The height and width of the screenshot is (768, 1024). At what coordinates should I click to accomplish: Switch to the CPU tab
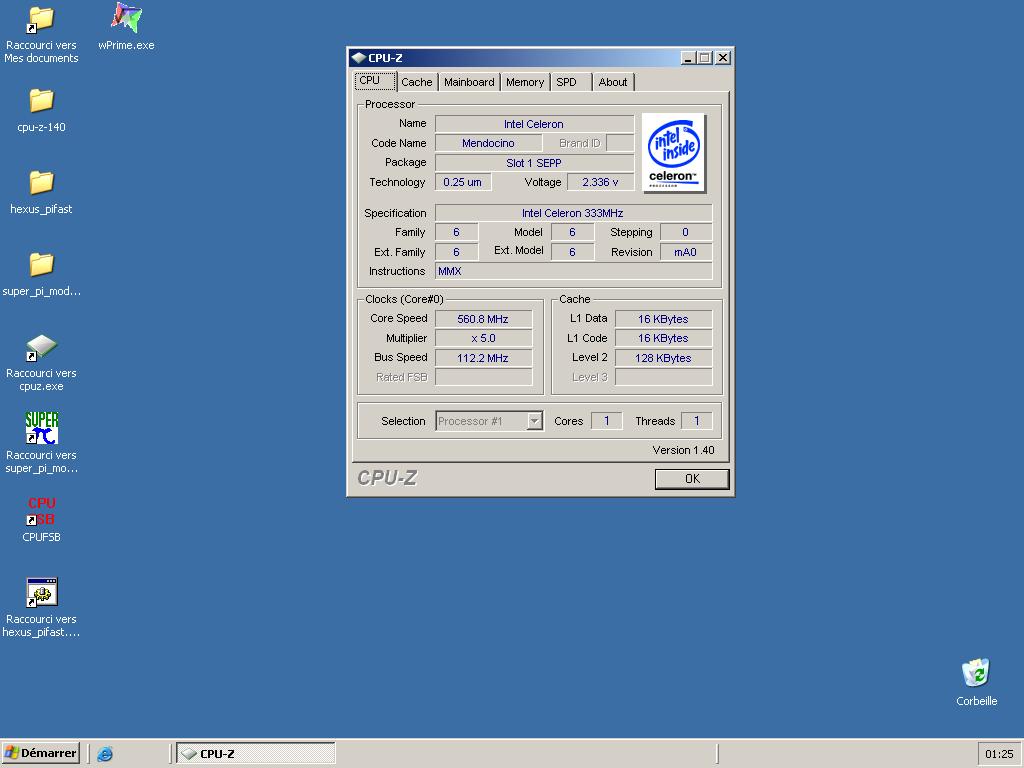[375, 81]
